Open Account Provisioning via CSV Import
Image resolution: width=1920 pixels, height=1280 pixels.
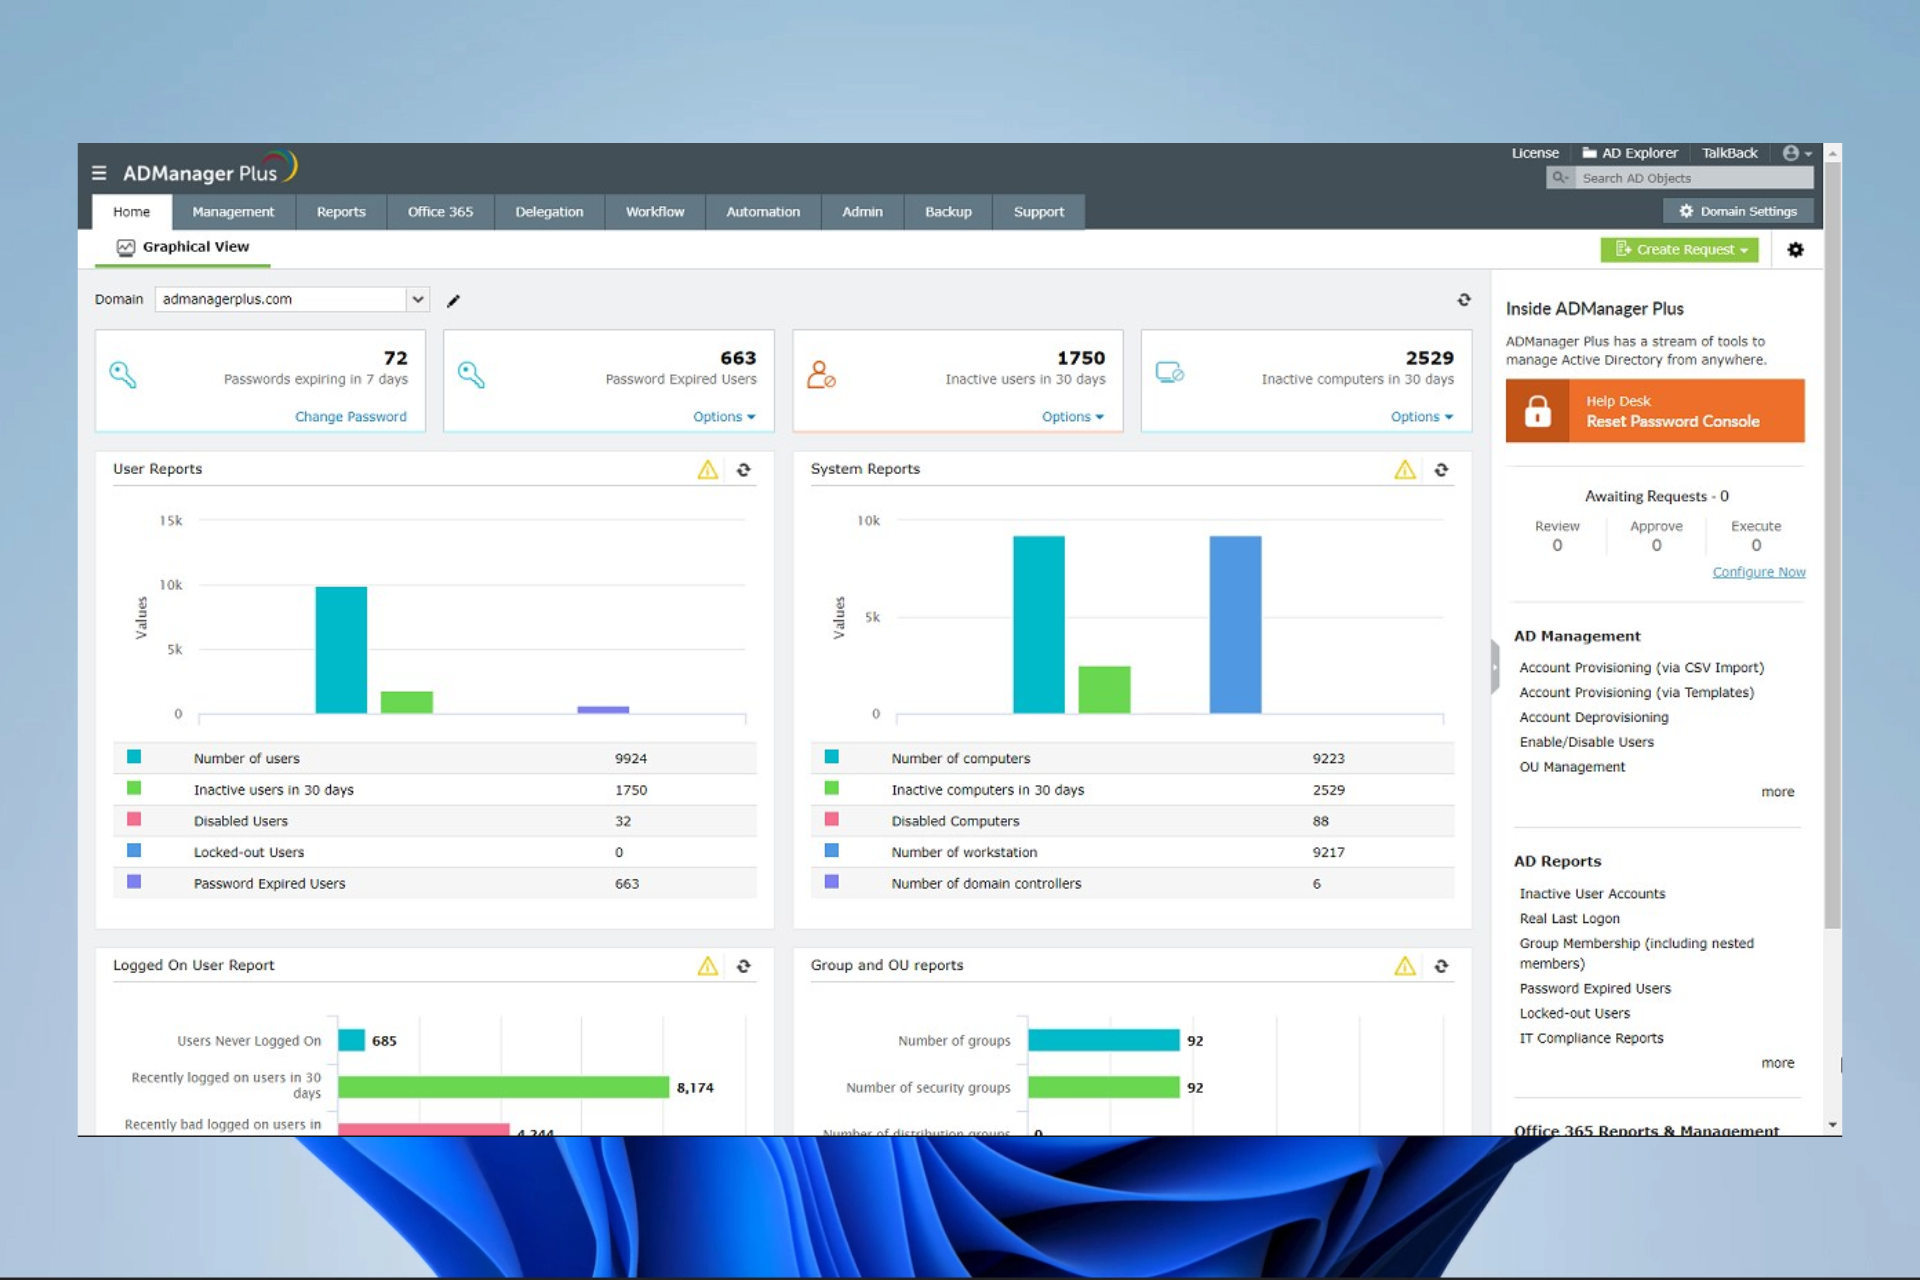pyautogui.click(x=1642, y=668)
